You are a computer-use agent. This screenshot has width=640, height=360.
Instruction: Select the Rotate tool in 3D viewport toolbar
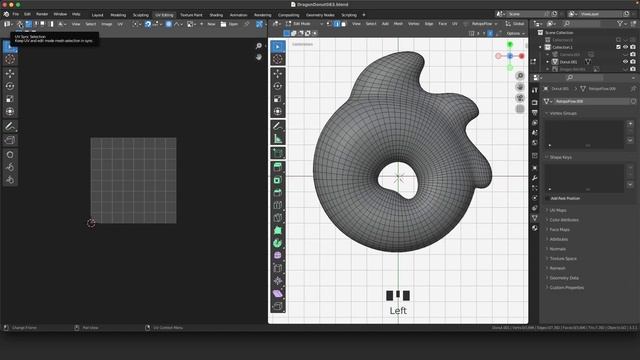(x=278, y=86)
